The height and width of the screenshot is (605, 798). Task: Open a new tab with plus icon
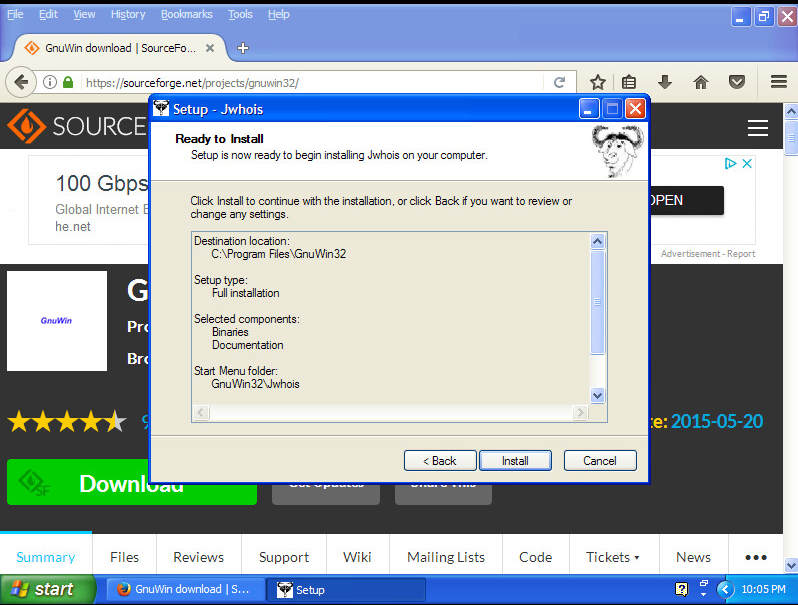242,48
